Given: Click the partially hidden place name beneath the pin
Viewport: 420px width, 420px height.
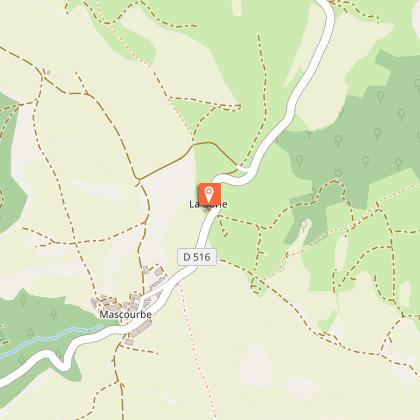Looking at the screenshot, I should [x=208, y=204].
